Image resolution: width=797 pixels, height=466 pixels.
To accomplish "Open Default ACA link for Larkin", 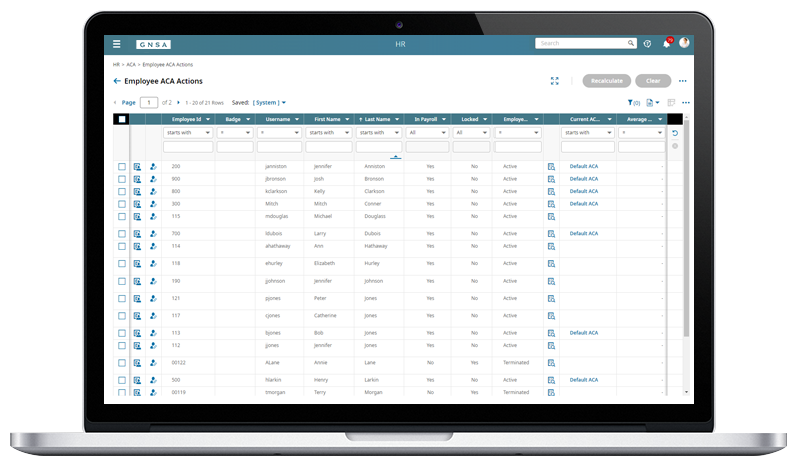I will point(584,380).
